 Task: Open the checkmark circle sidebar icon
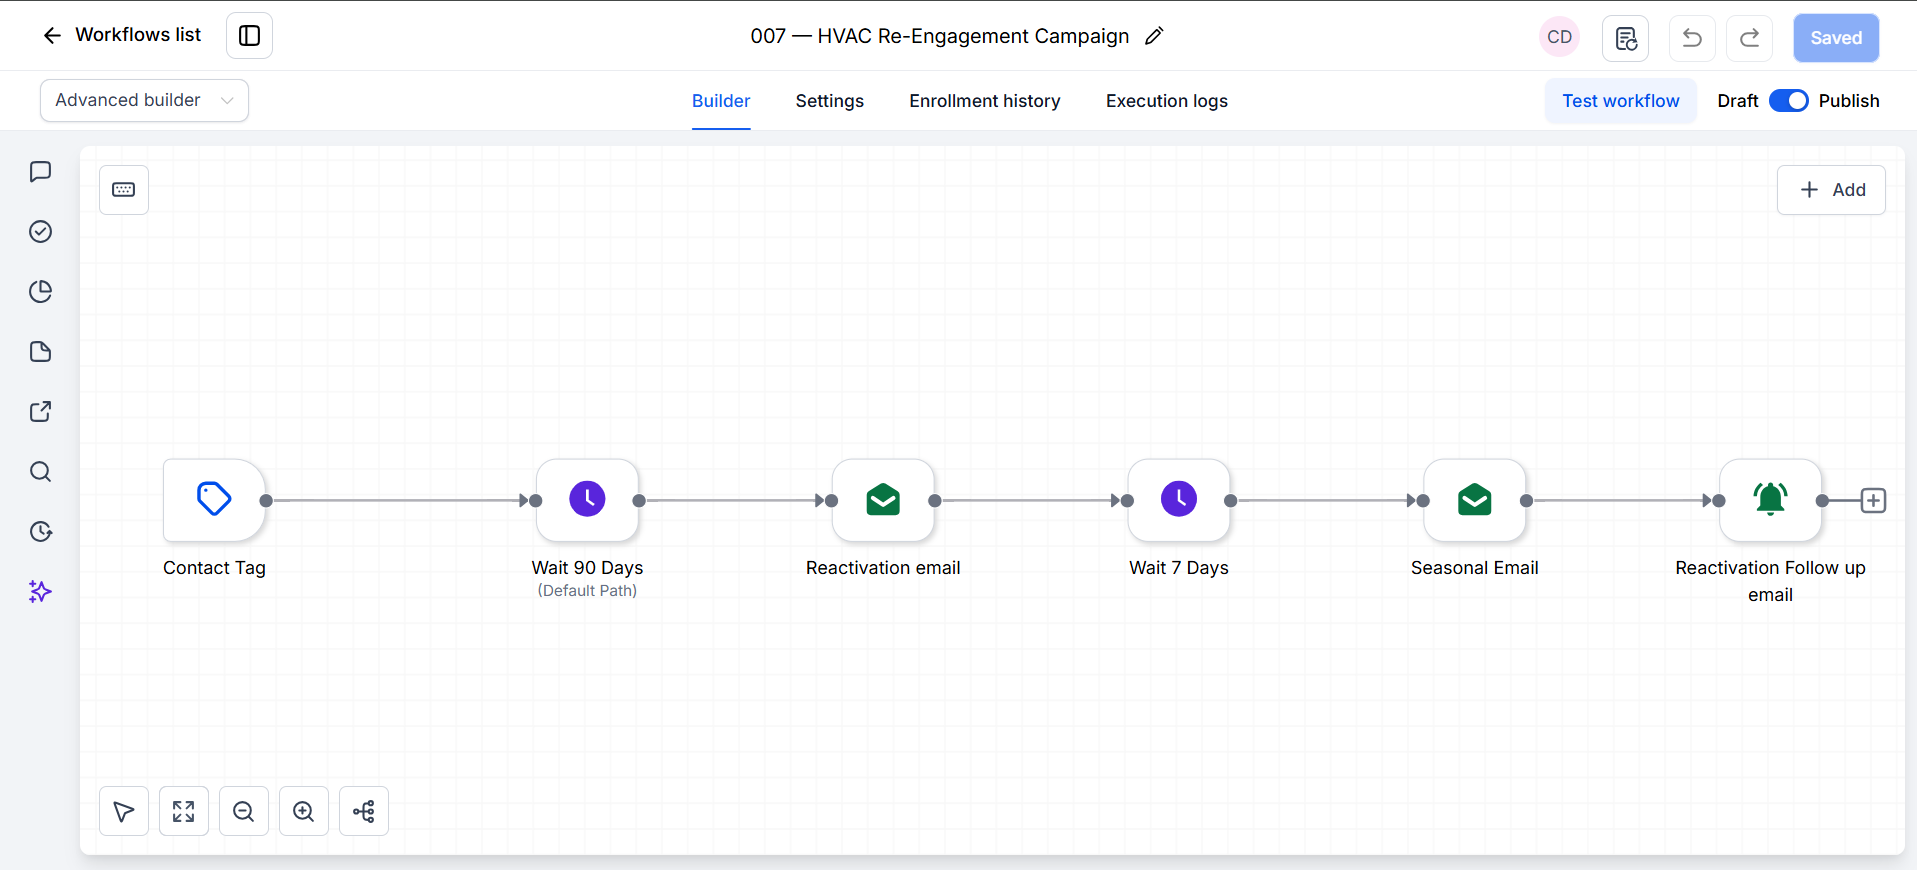(41, 232)
